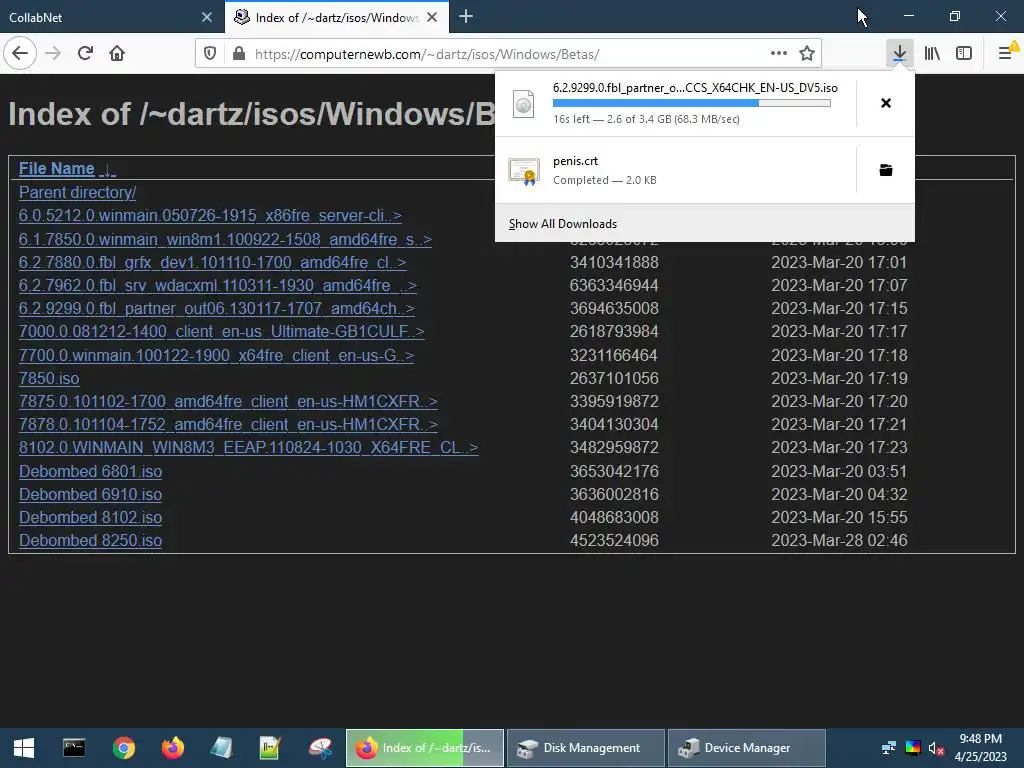Bookmark this page with the star
1024x768 pixels.
point(807,54)
